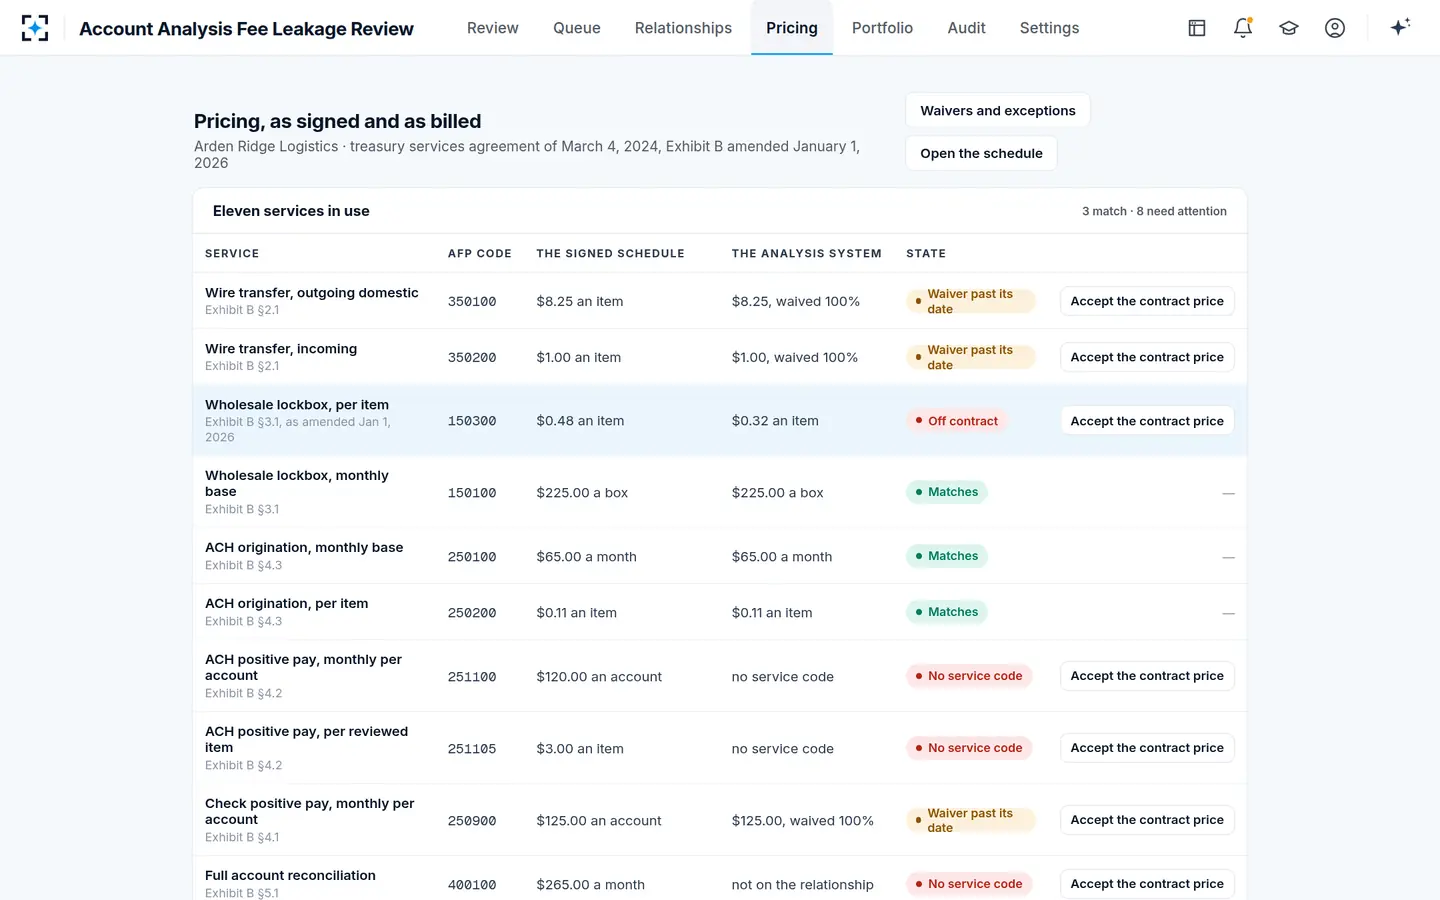Select 'Full account reconciliation' service name
Screen dimensions: 1440x900
pyautogui.click(x=290, y=876)
